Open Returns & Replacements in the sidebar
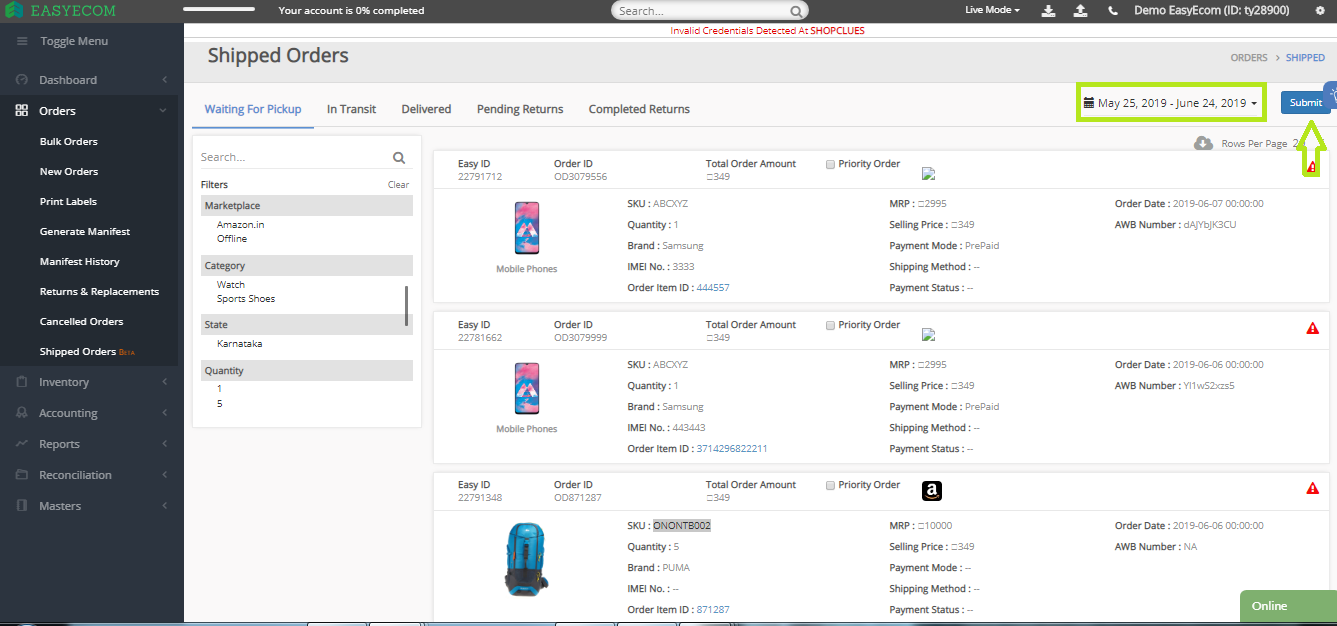The height and width of the screenshot is (626, 1337). pos(99,291)
